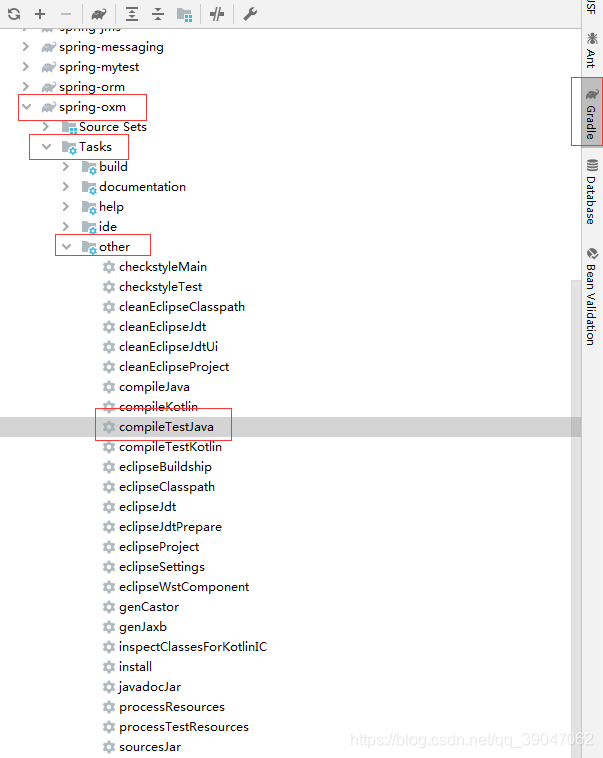The image size is (603, 758).
Task: Select the inspectClassesForKotlinIC task
Action: click(x=193, y=647)
